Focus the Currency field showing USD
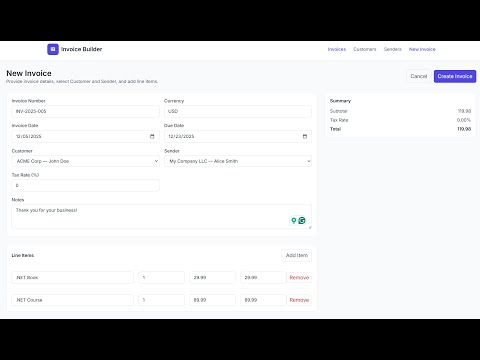Image resolution: width=480 pixels, height=360 pixels. (238, 111)
